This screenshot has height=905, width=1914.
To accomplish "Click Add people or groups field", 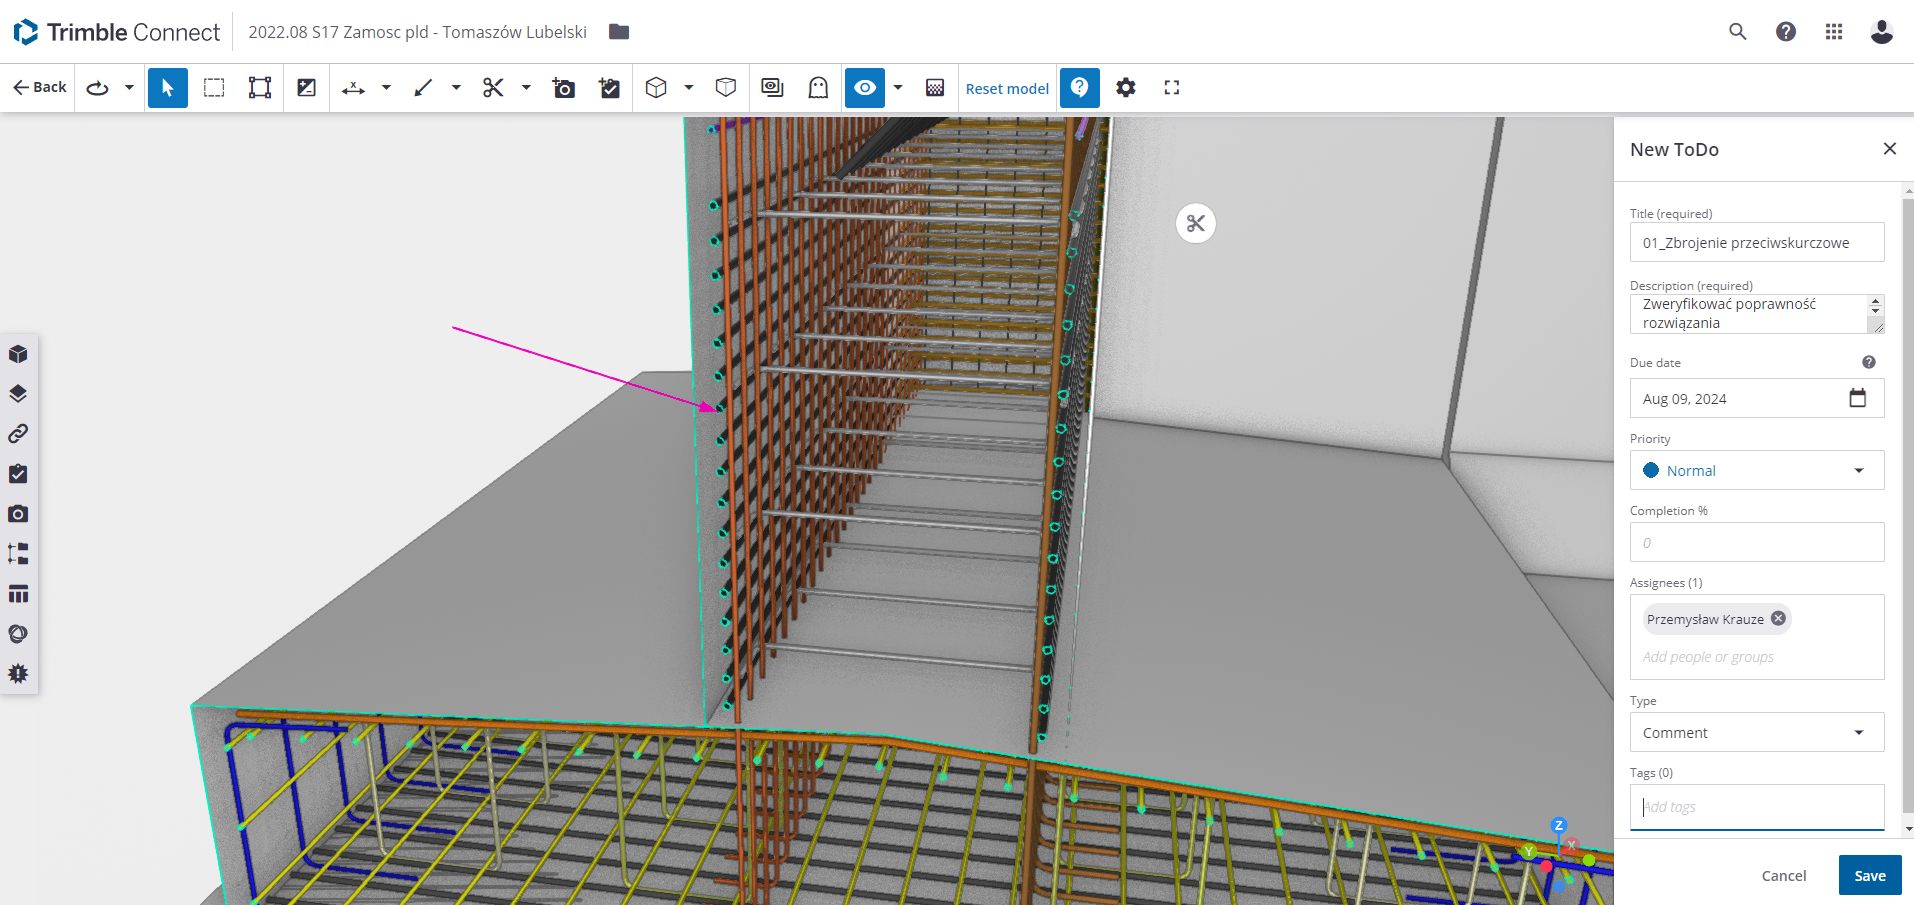I will click(x=1709, y=657).
